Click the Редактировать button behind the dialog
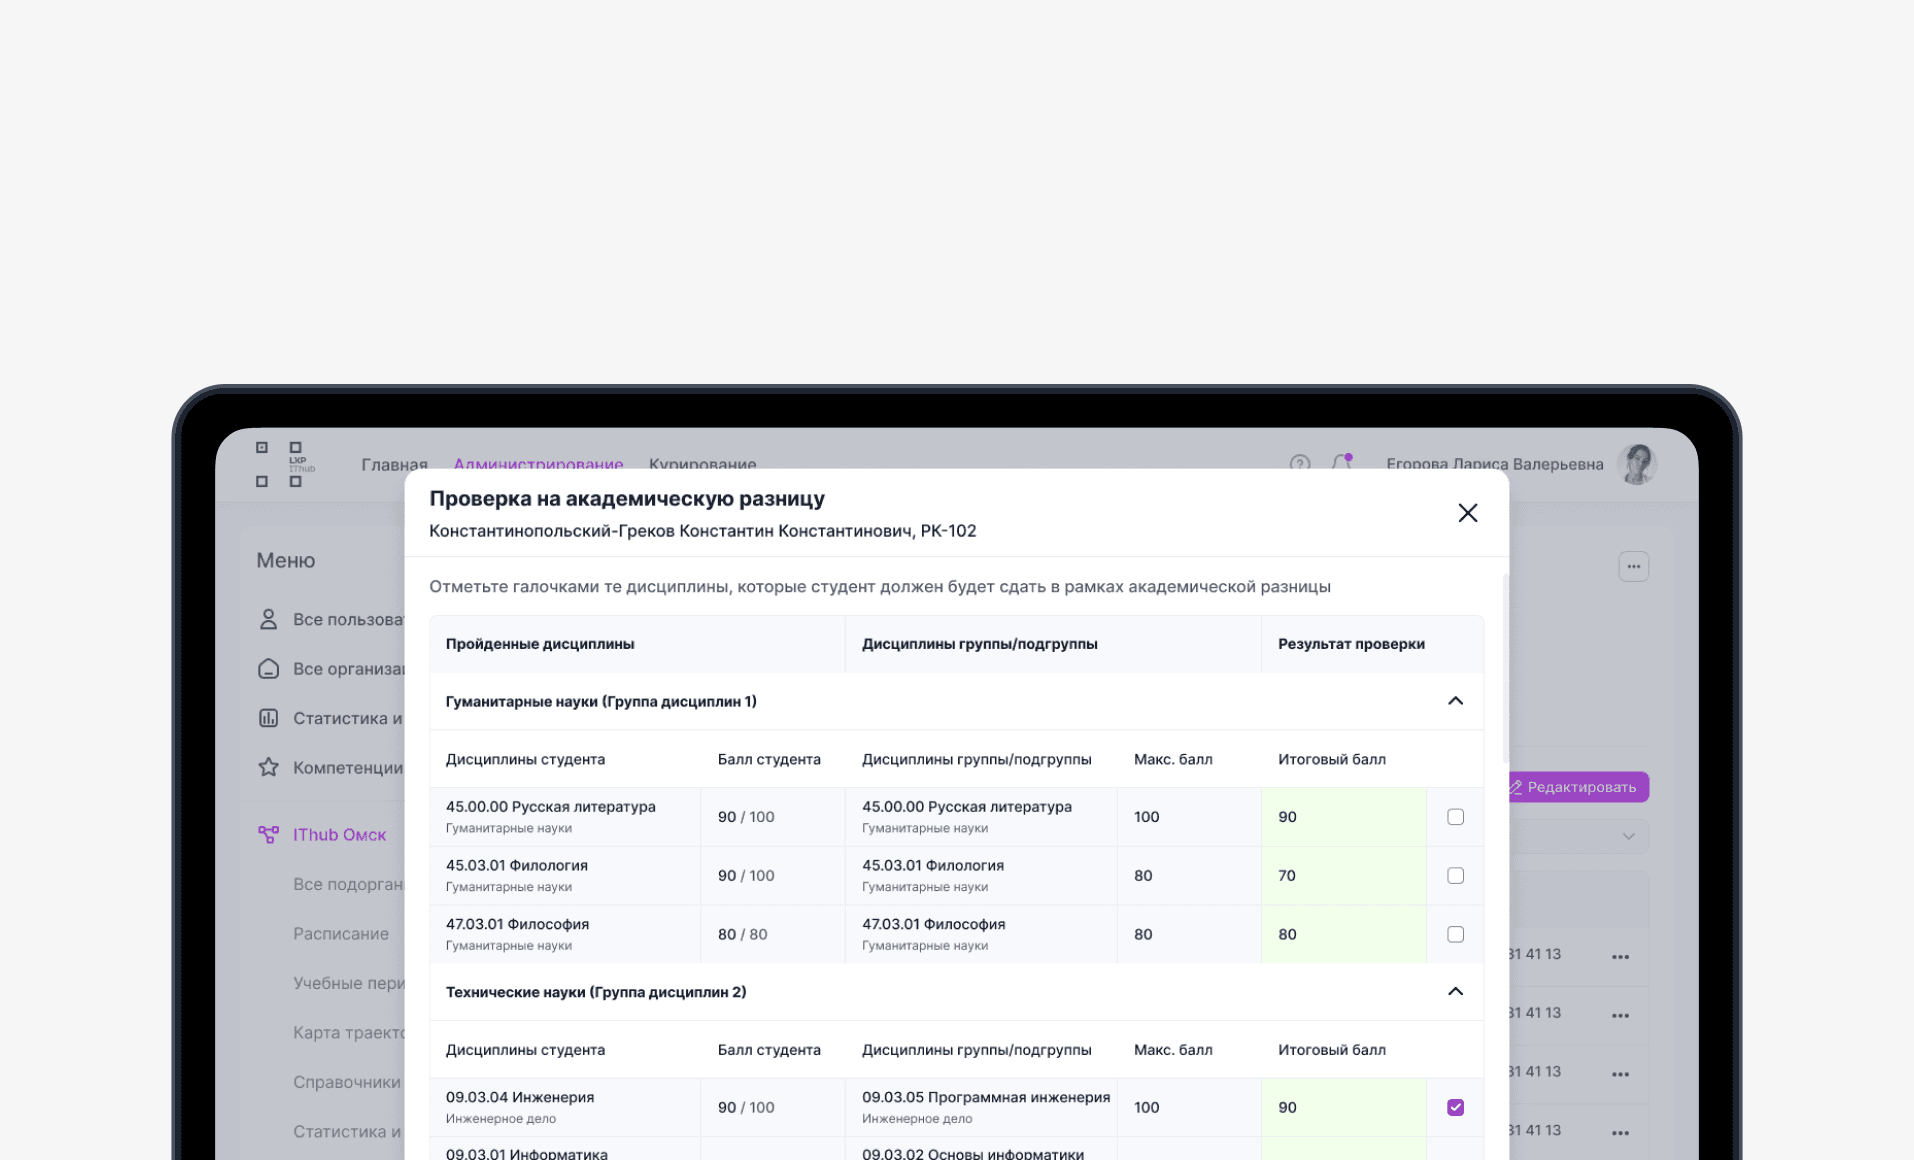Image resolution: width=1914 pixels, height=1160 pixels. (x=1578, y=787)
